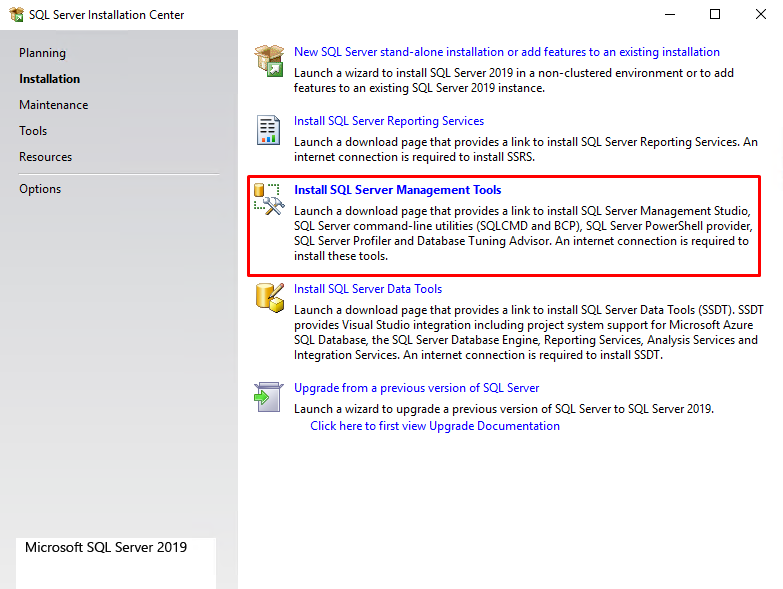Click the 'SQL Server Installation Center' window title
The image size is (783, 589).
coord(106,15)
